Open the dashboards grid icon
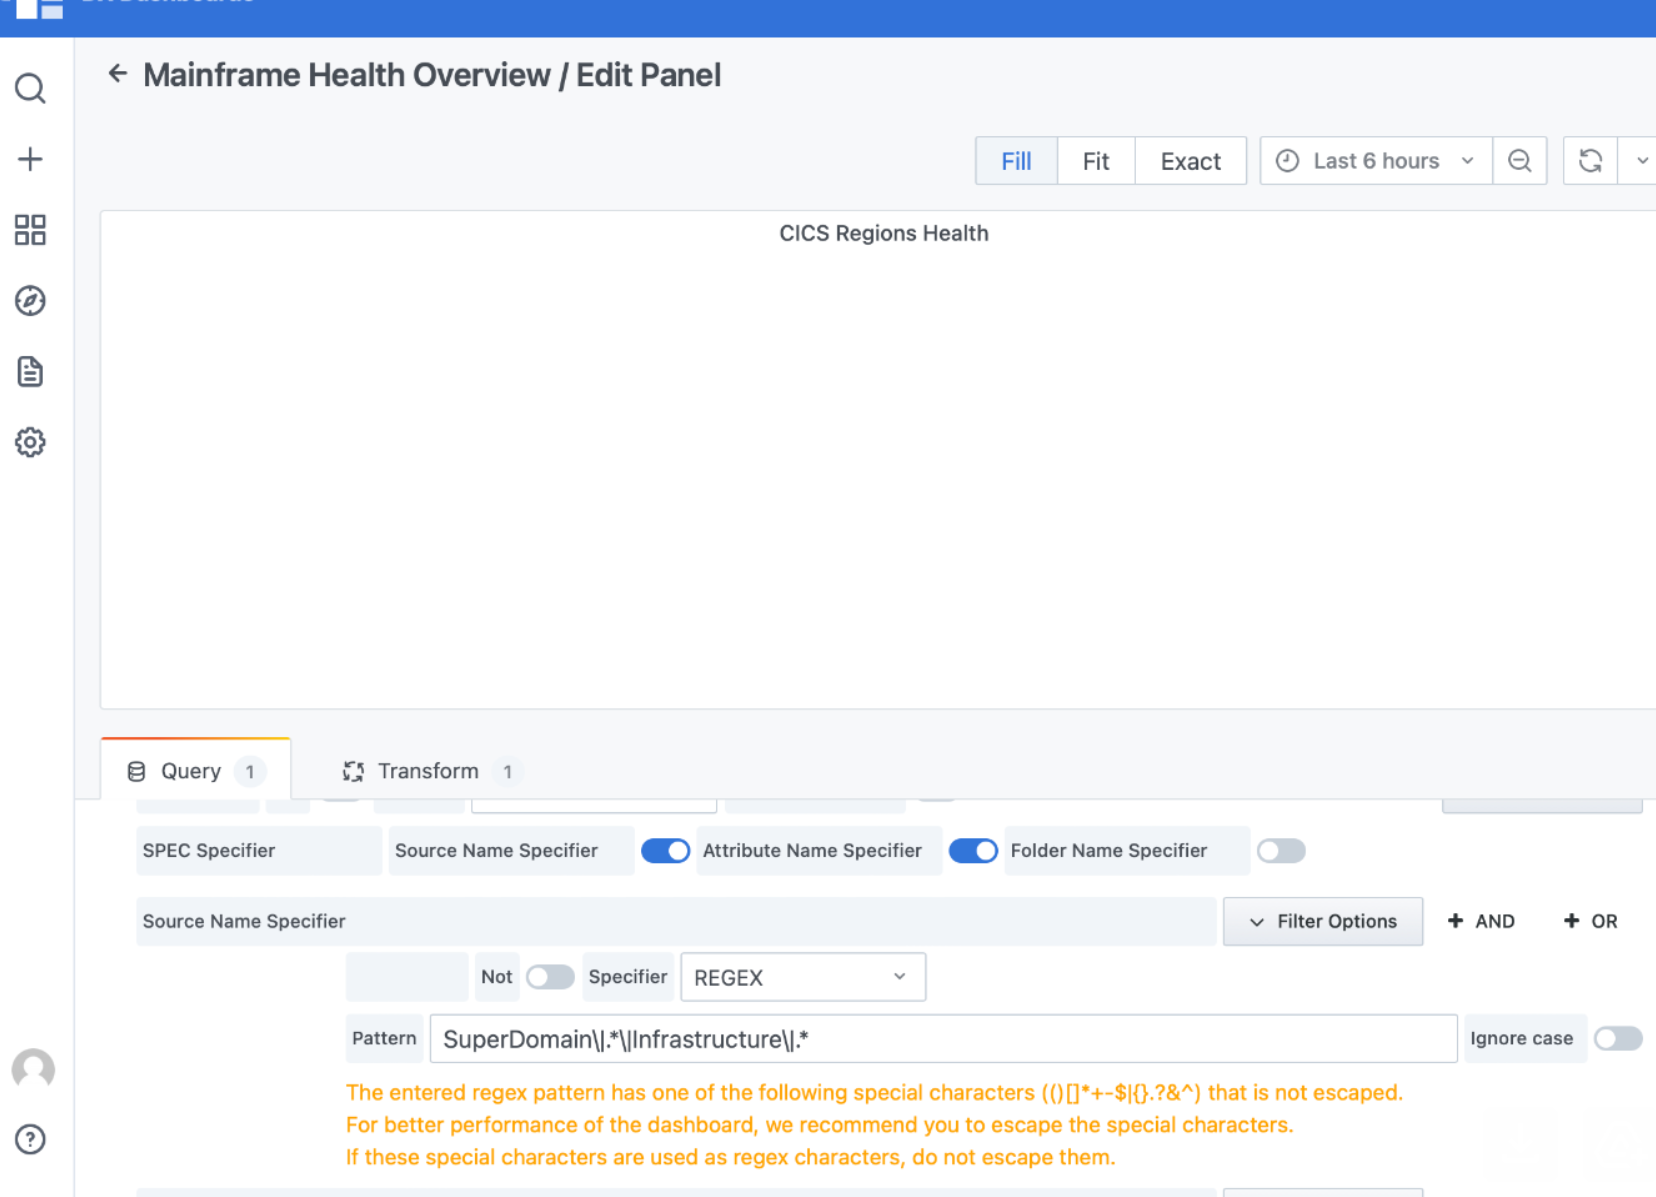Viewport: 1656px width, 1197px height. pos(30,230)
